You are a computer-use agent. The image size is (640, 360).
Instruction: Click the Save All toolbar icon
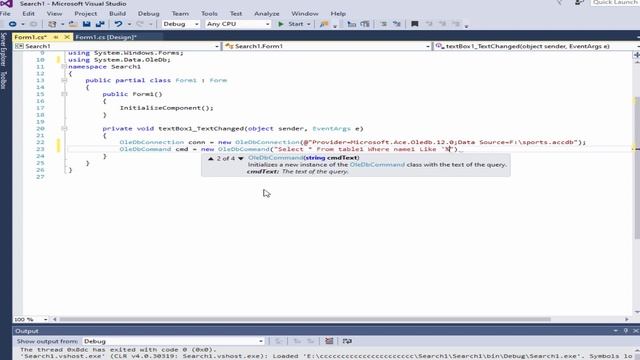pyautogui.click(x=100, y=24)
